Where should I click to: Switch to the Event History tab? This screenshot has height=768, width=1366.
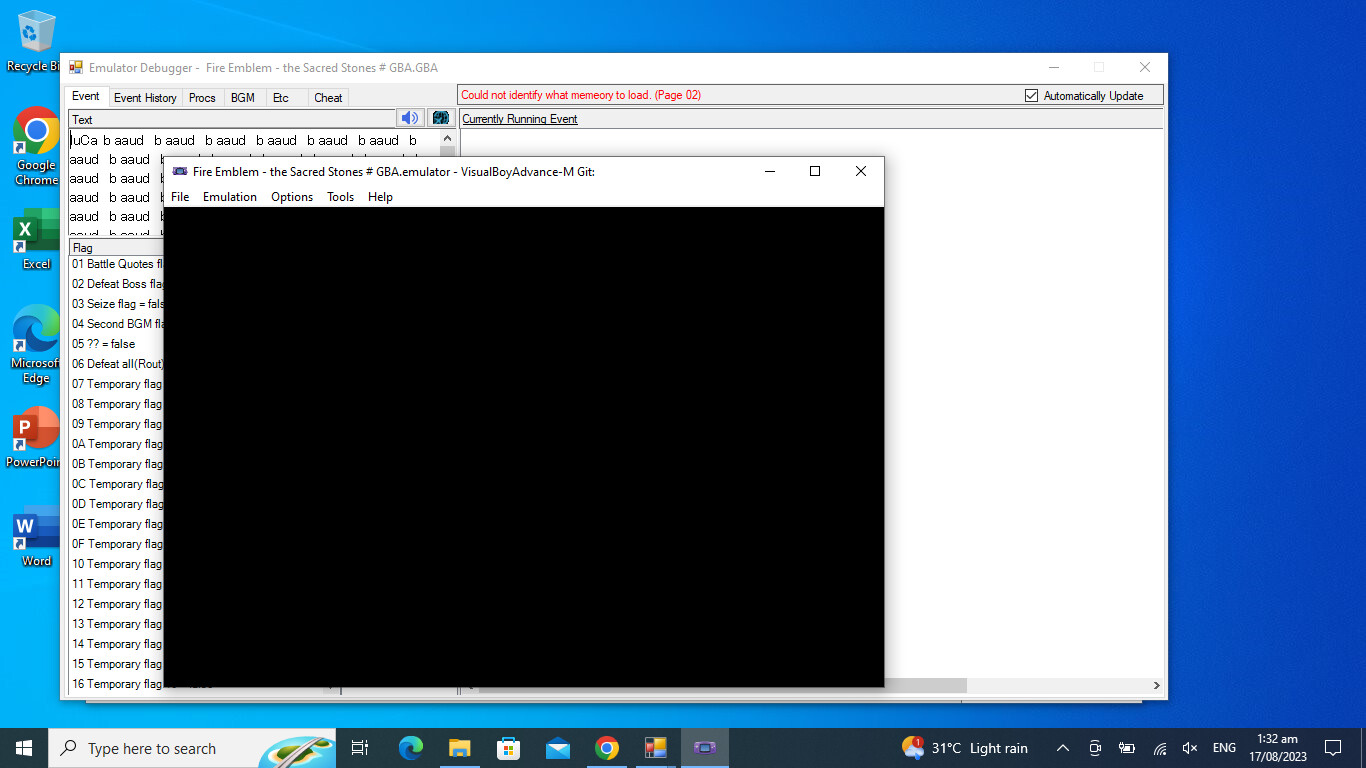tap(145, 97)
